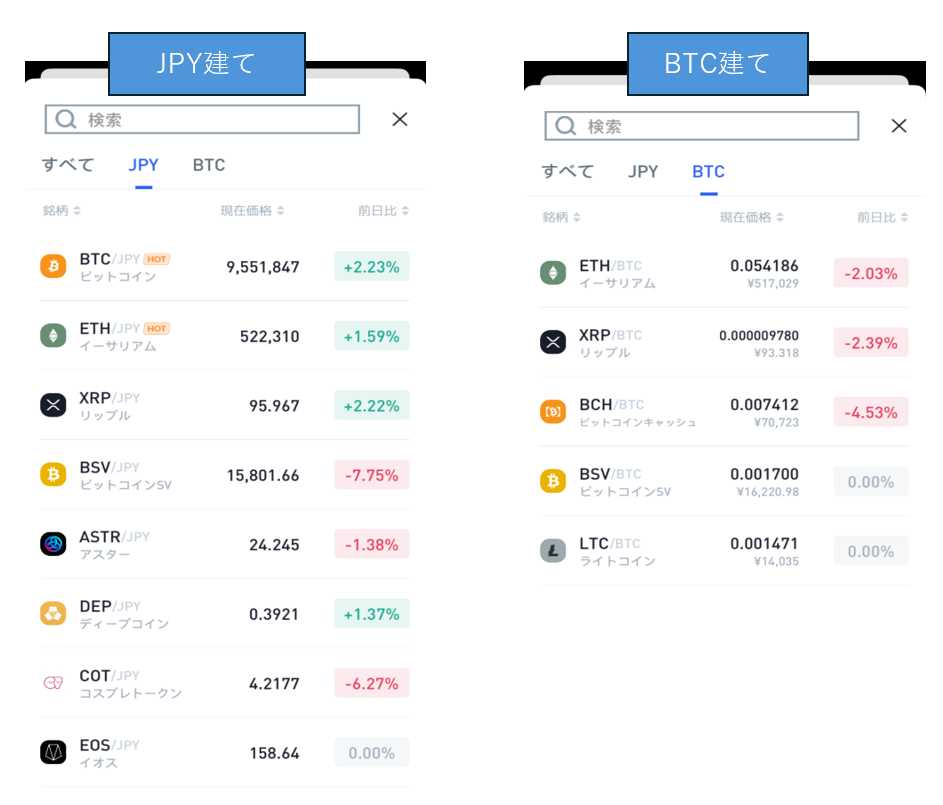Sort by 現在価格 in JPY panel
This screenshot has height=805, width=943.
coord(252,211)
